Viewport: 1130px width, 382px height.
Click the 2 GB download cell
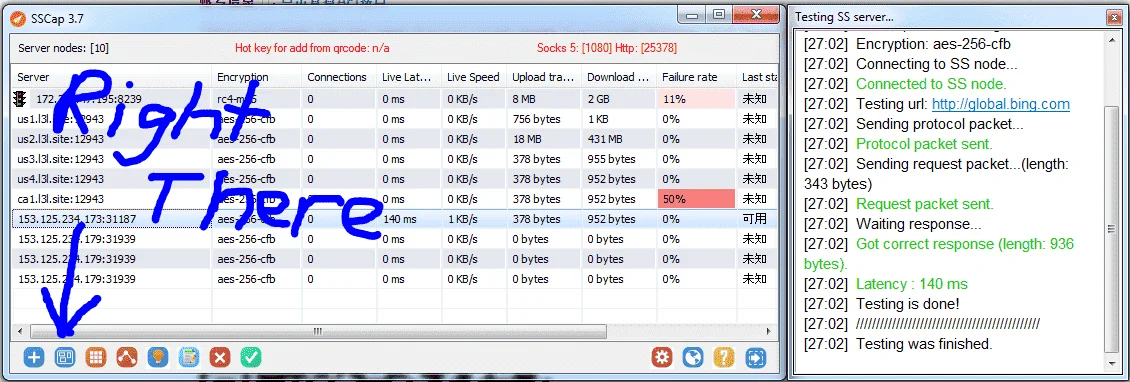(619, 99)
